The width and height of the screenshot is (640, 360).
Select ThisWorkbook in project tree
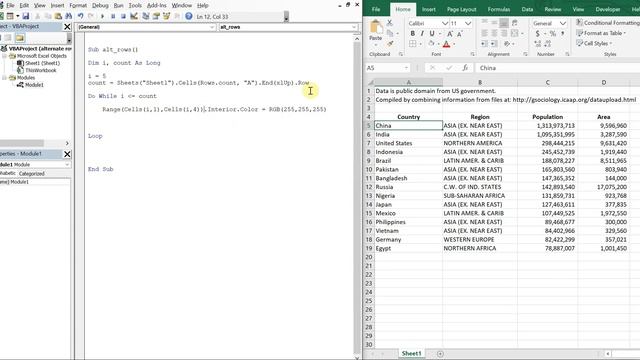pos(40,70)
